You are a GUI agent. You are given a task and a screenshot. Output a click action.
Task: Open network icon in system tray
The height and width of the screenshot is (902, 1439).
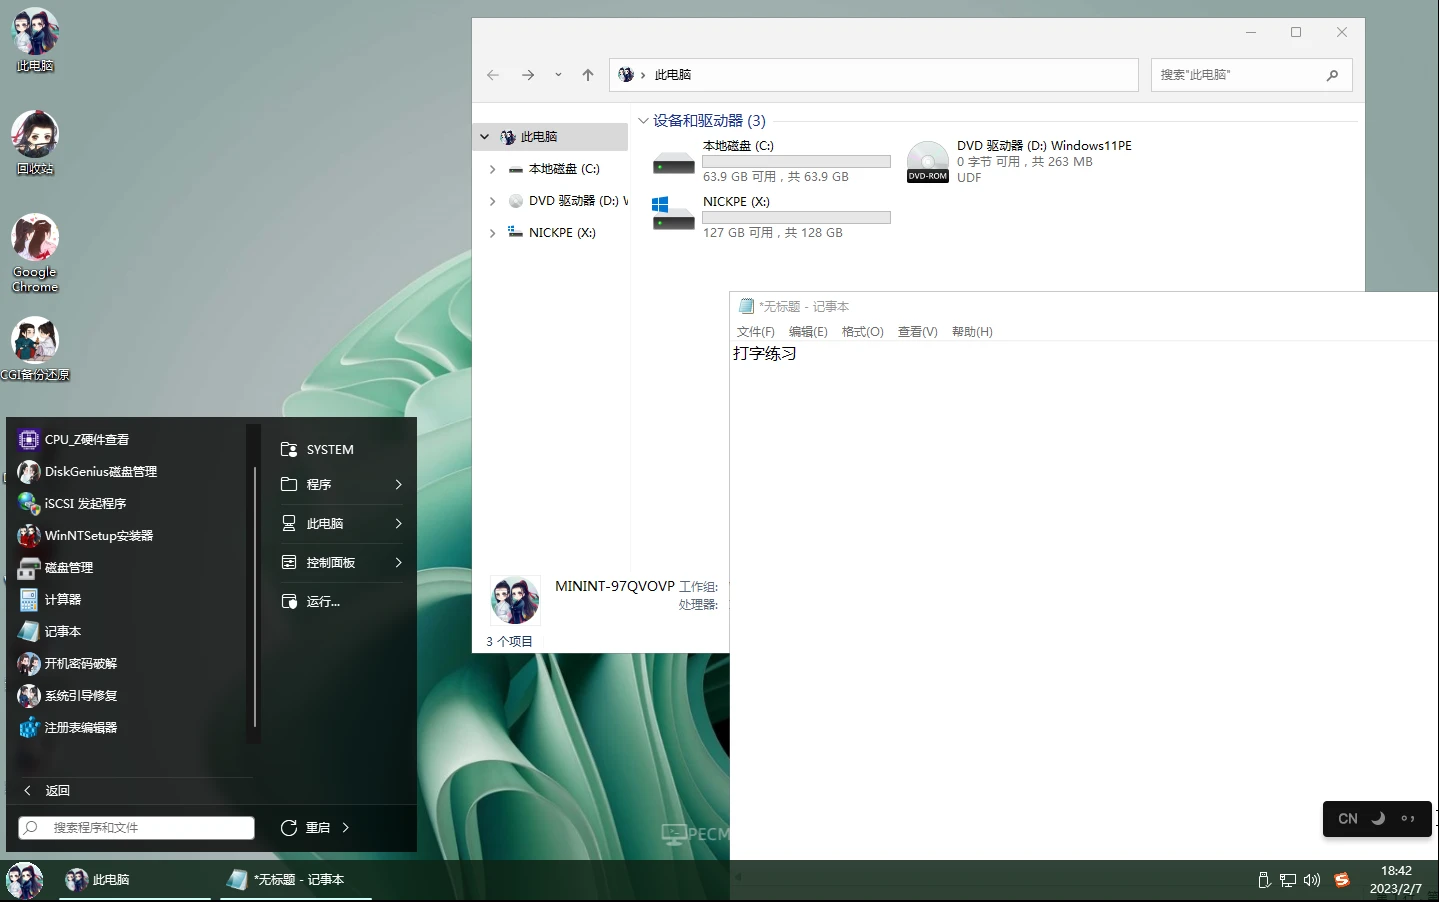(x=1288, y=880)
